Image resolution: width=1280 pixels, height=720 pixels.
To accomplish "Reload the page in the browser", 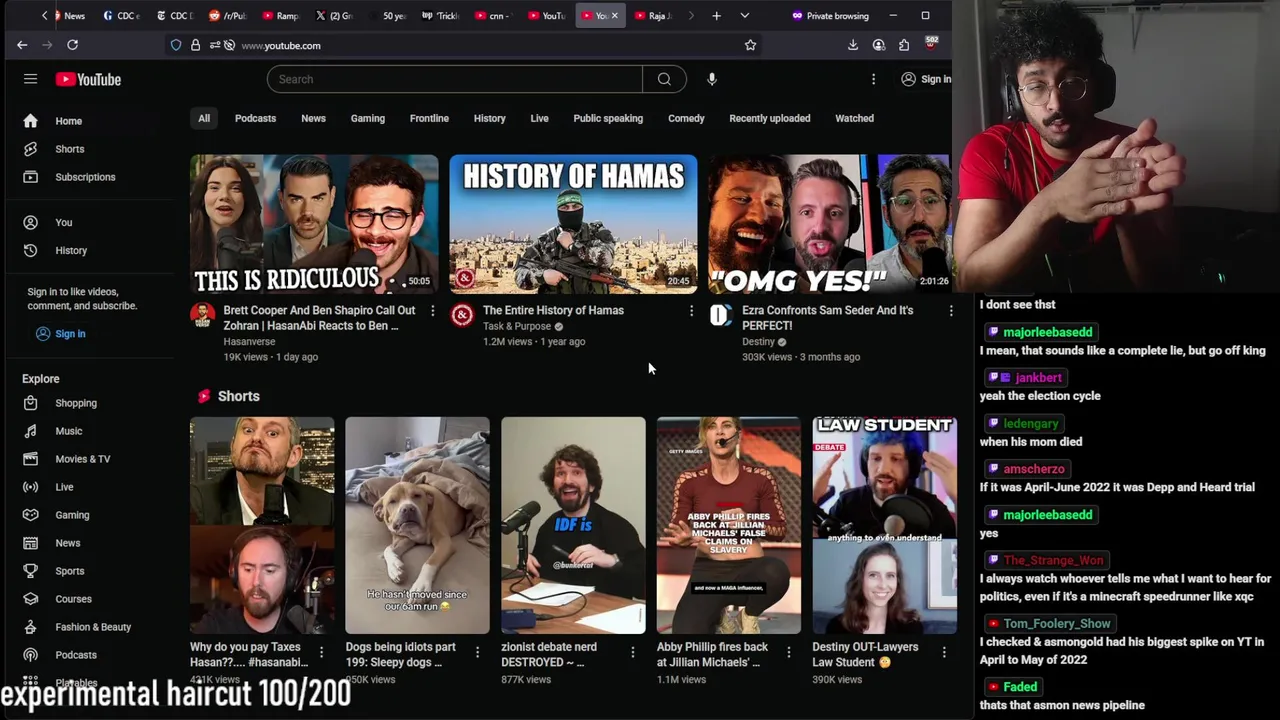I will pos(72,45).
